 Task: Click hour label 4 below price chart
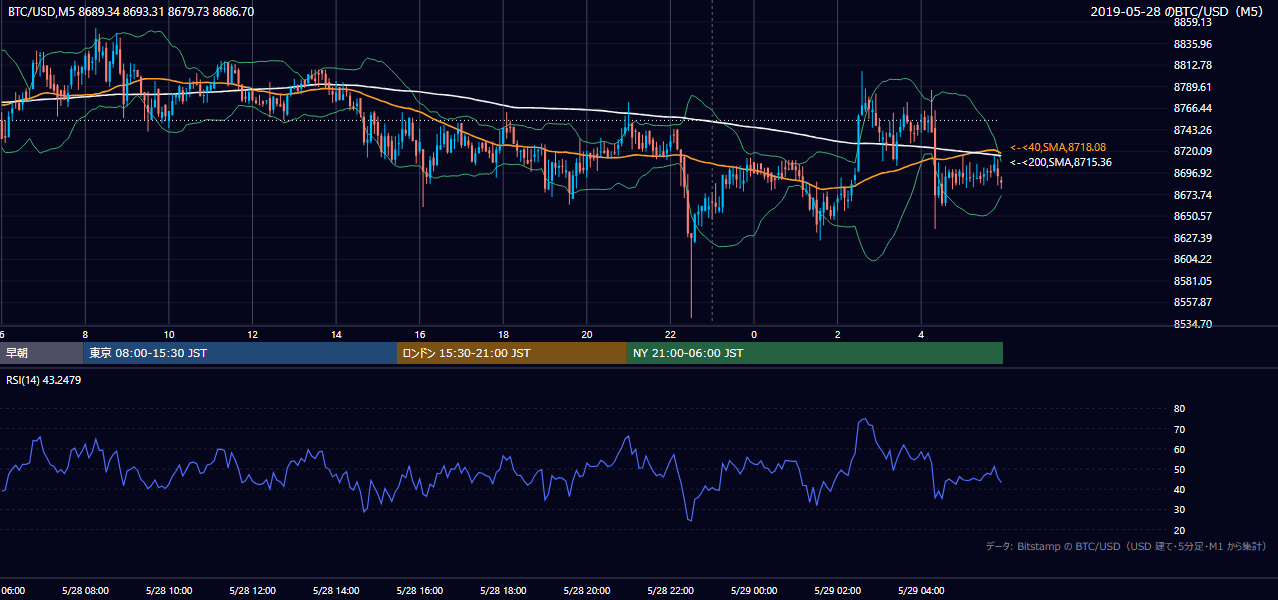pos(921,334)
